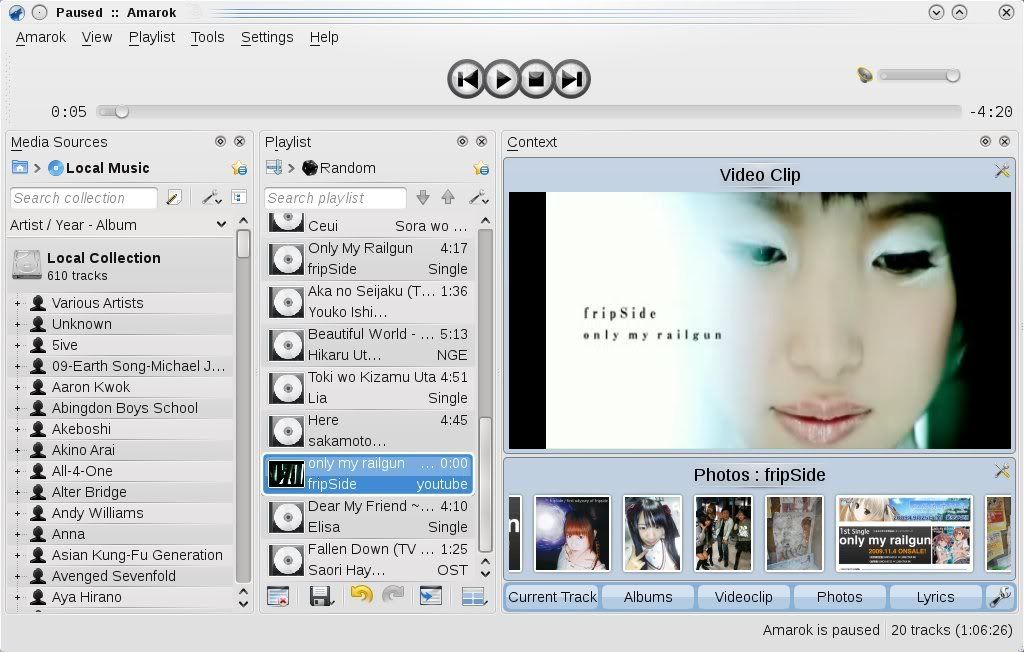Configure context applets wrench icon
Image resolution: width=1024 pixels, height=652 pixels.
1000,596
